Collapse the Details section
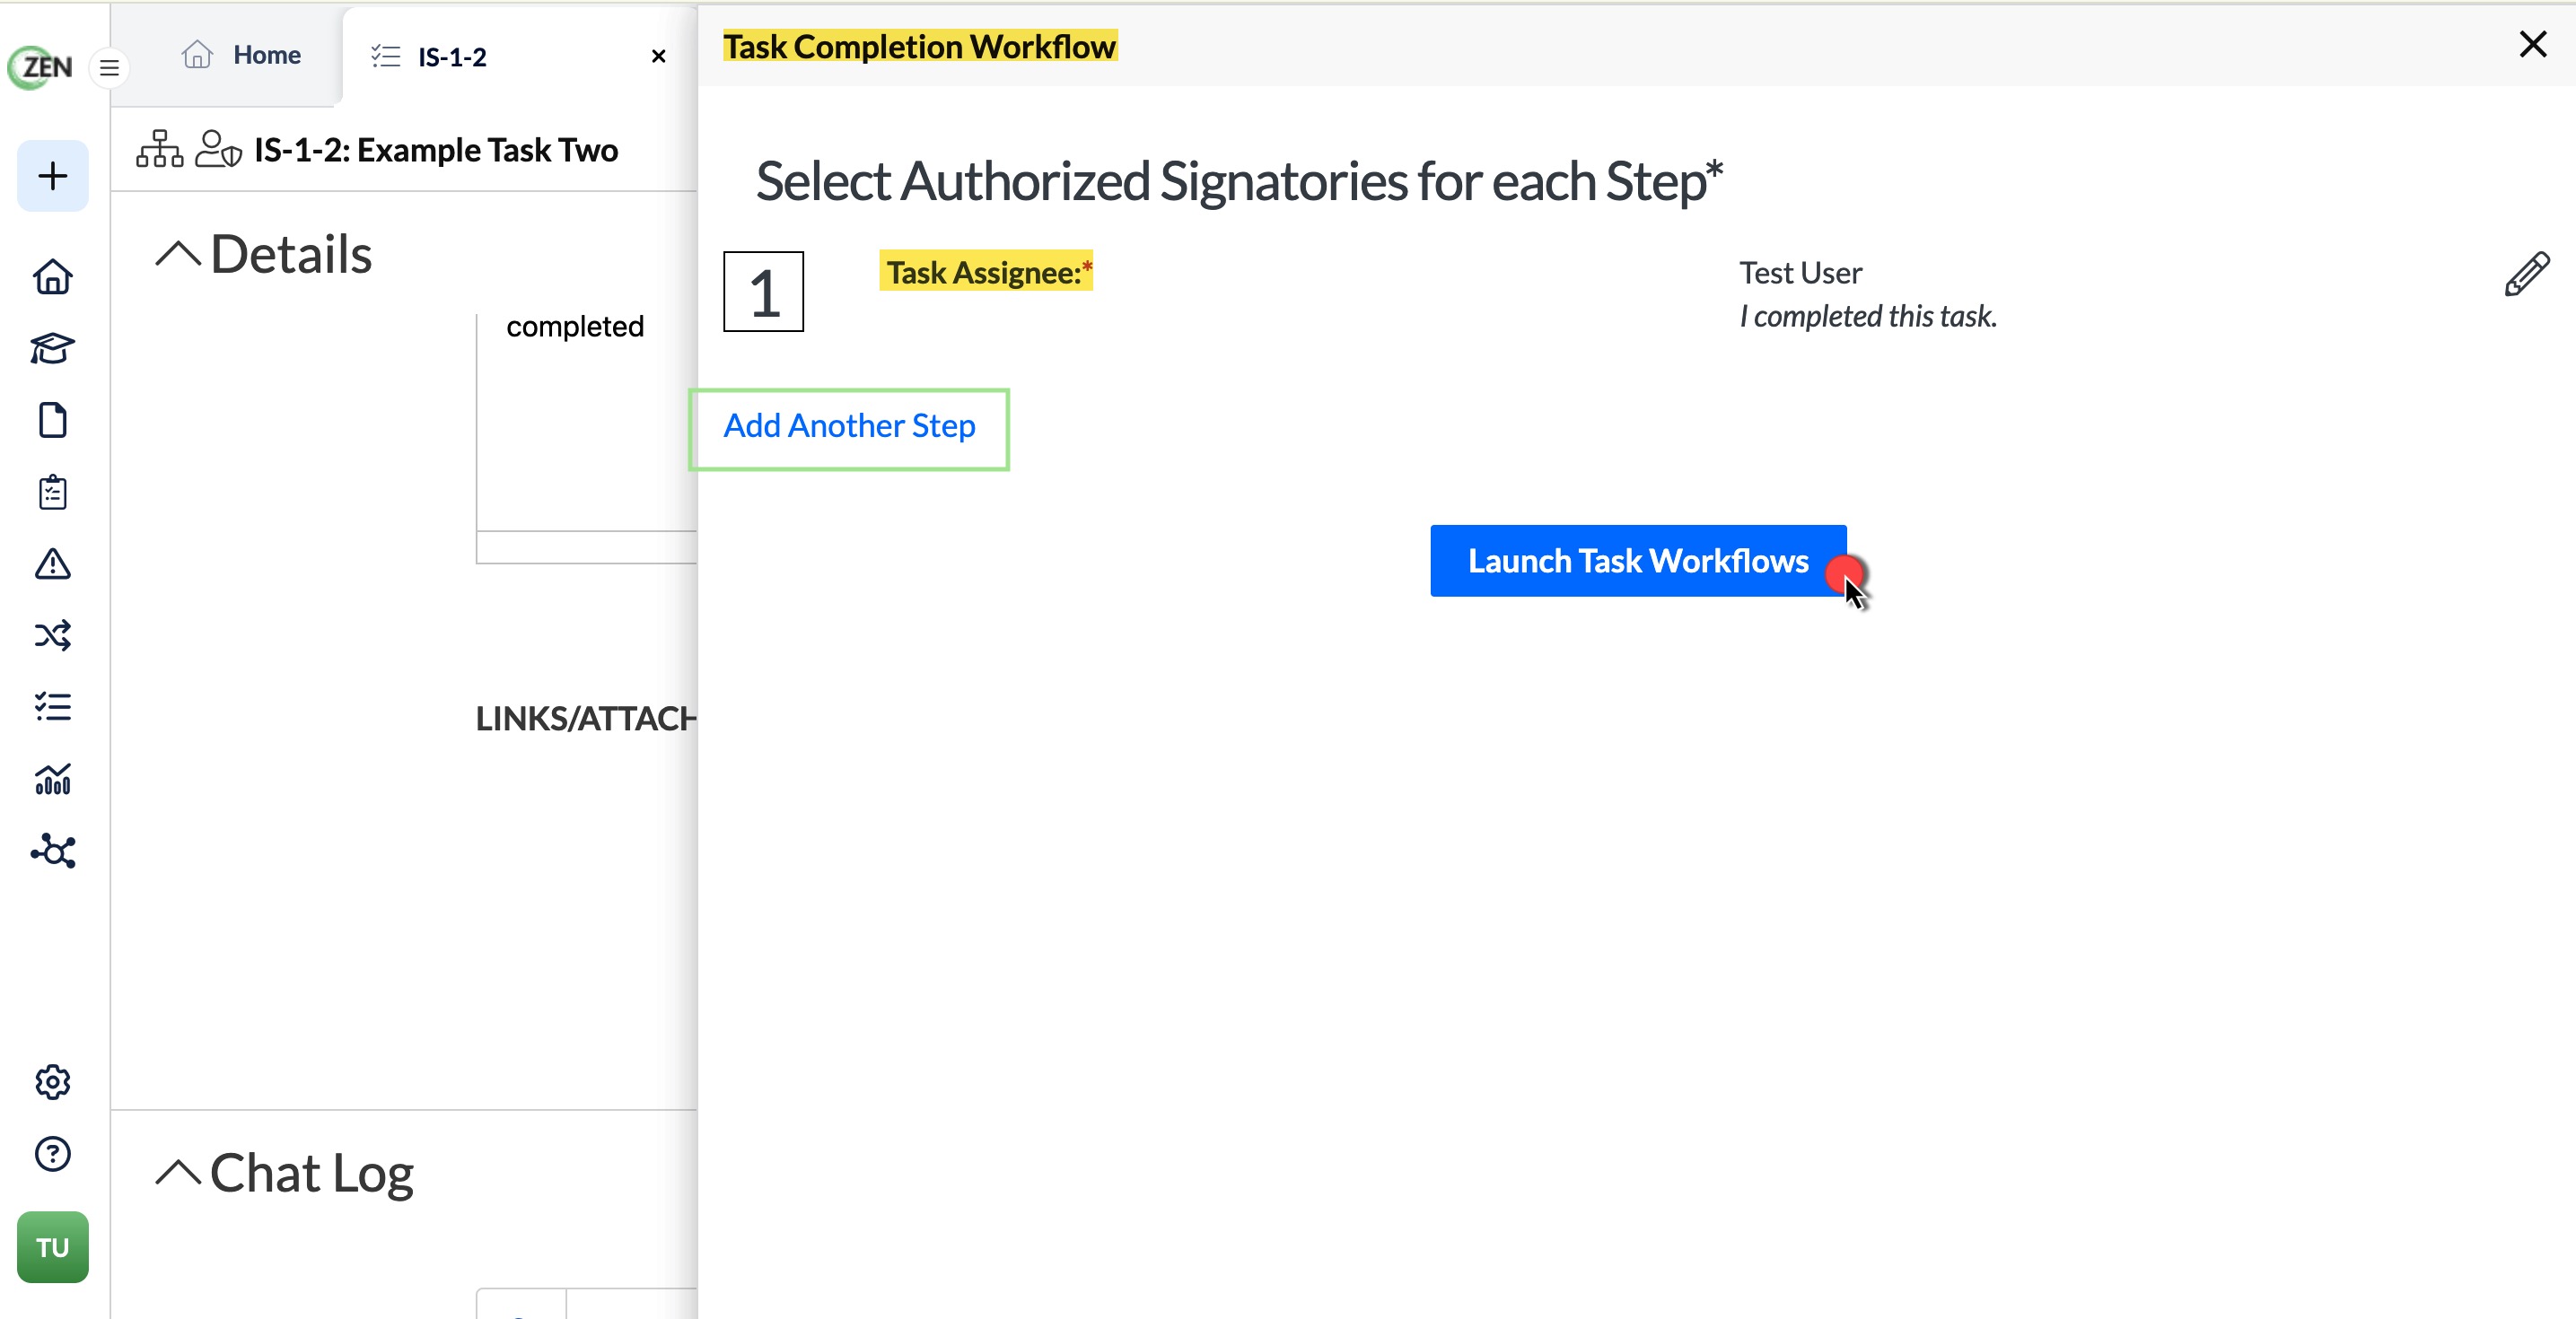 point(178,254)
